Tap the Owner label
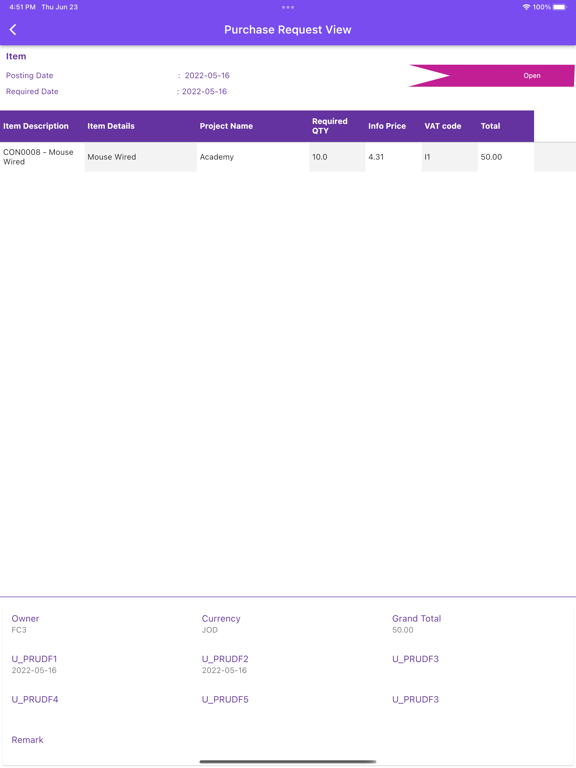 tap(25, 619)
